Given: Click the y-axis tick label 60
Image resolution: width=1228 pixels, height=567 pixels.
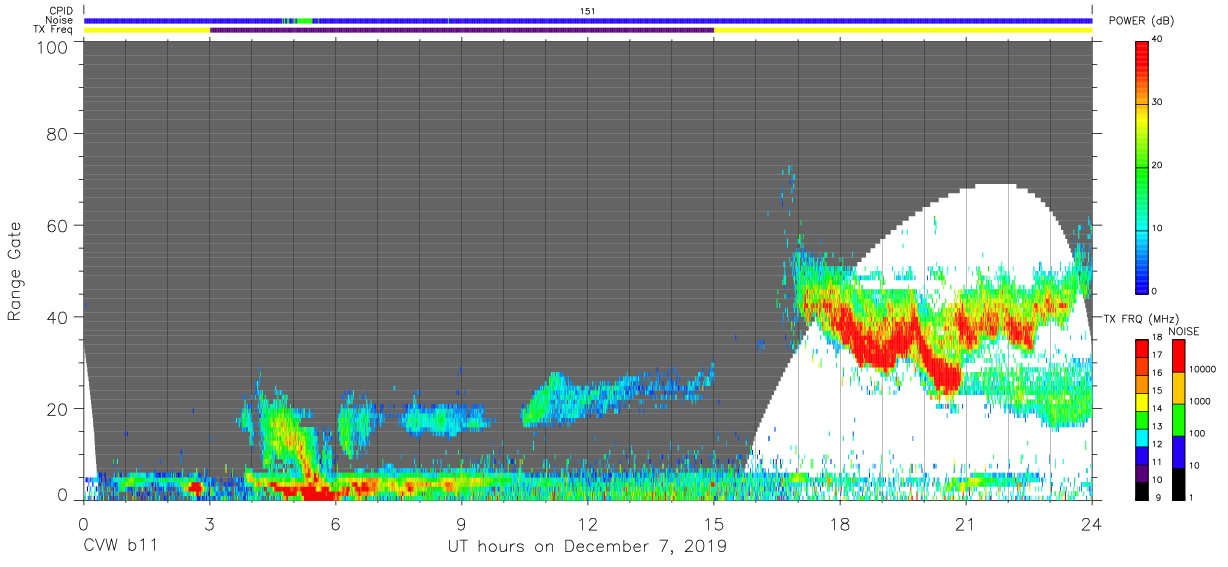Looking at the screenshot, I should click(56, 225).
